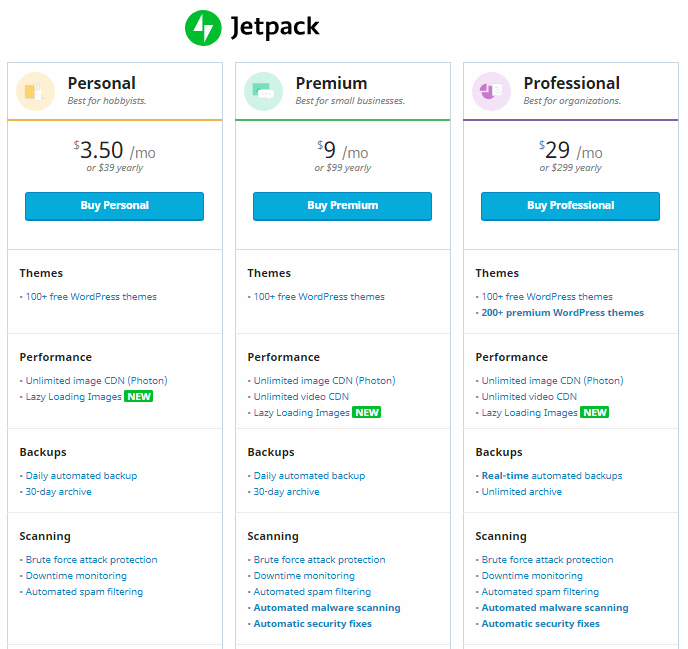Click 'Best for hobbyists.' tagline
Screen dimensions: 688x649
point(107,101)
